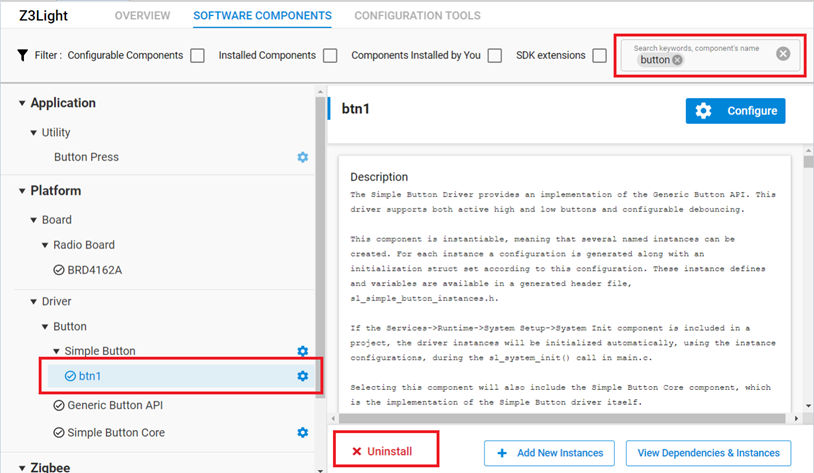Select Generic Button API component
Viewport: 814px width, 473px height.
click(115, 405)
